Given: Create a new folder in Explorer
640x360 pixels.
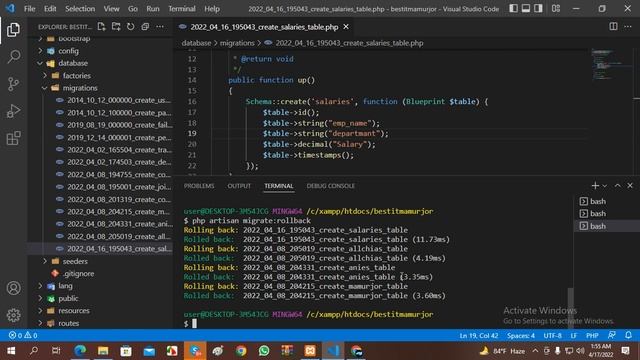Looking at the screenshot, I should (x=116, y=27).
